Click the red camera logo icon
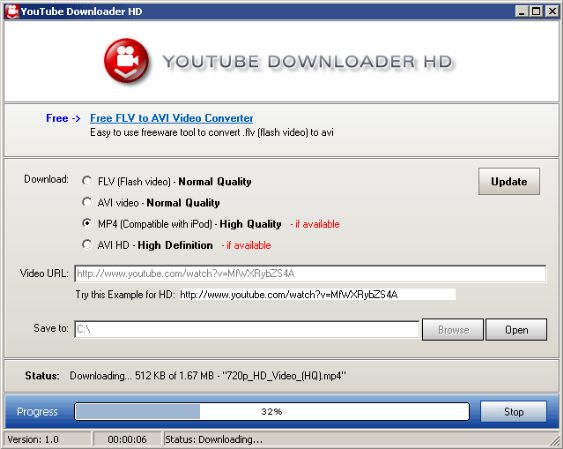The height and width of the screenshot is (449, 563). (126, 61)
